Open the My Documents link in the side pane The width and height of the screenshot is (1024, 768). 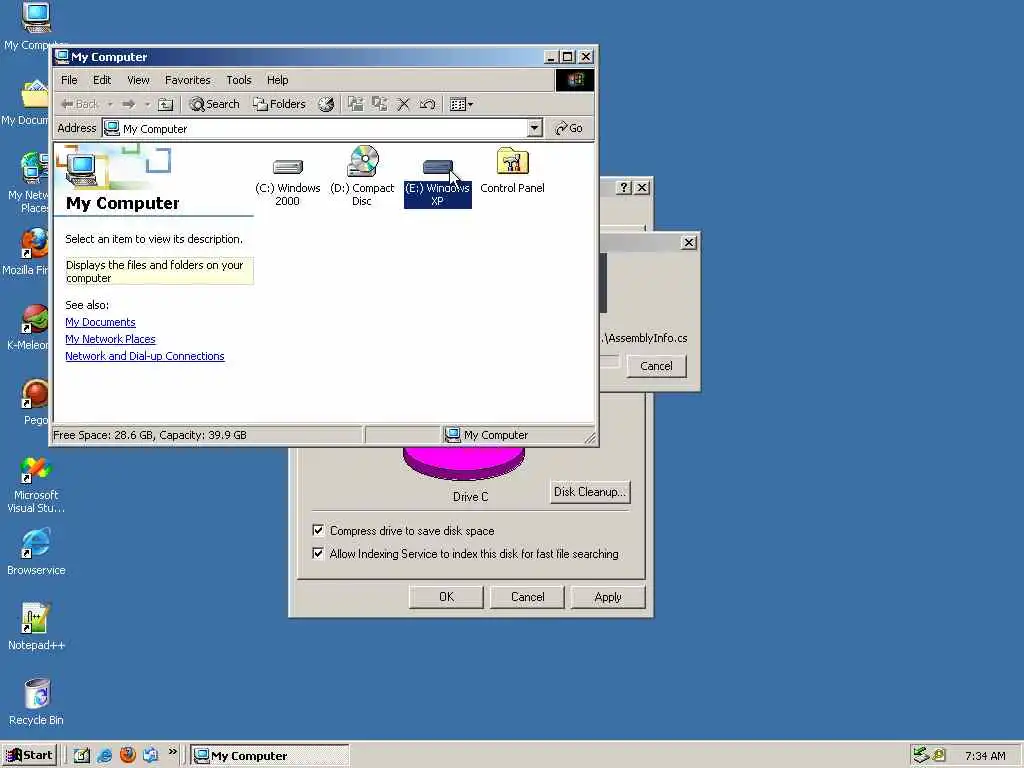click(x=100, y=322)
